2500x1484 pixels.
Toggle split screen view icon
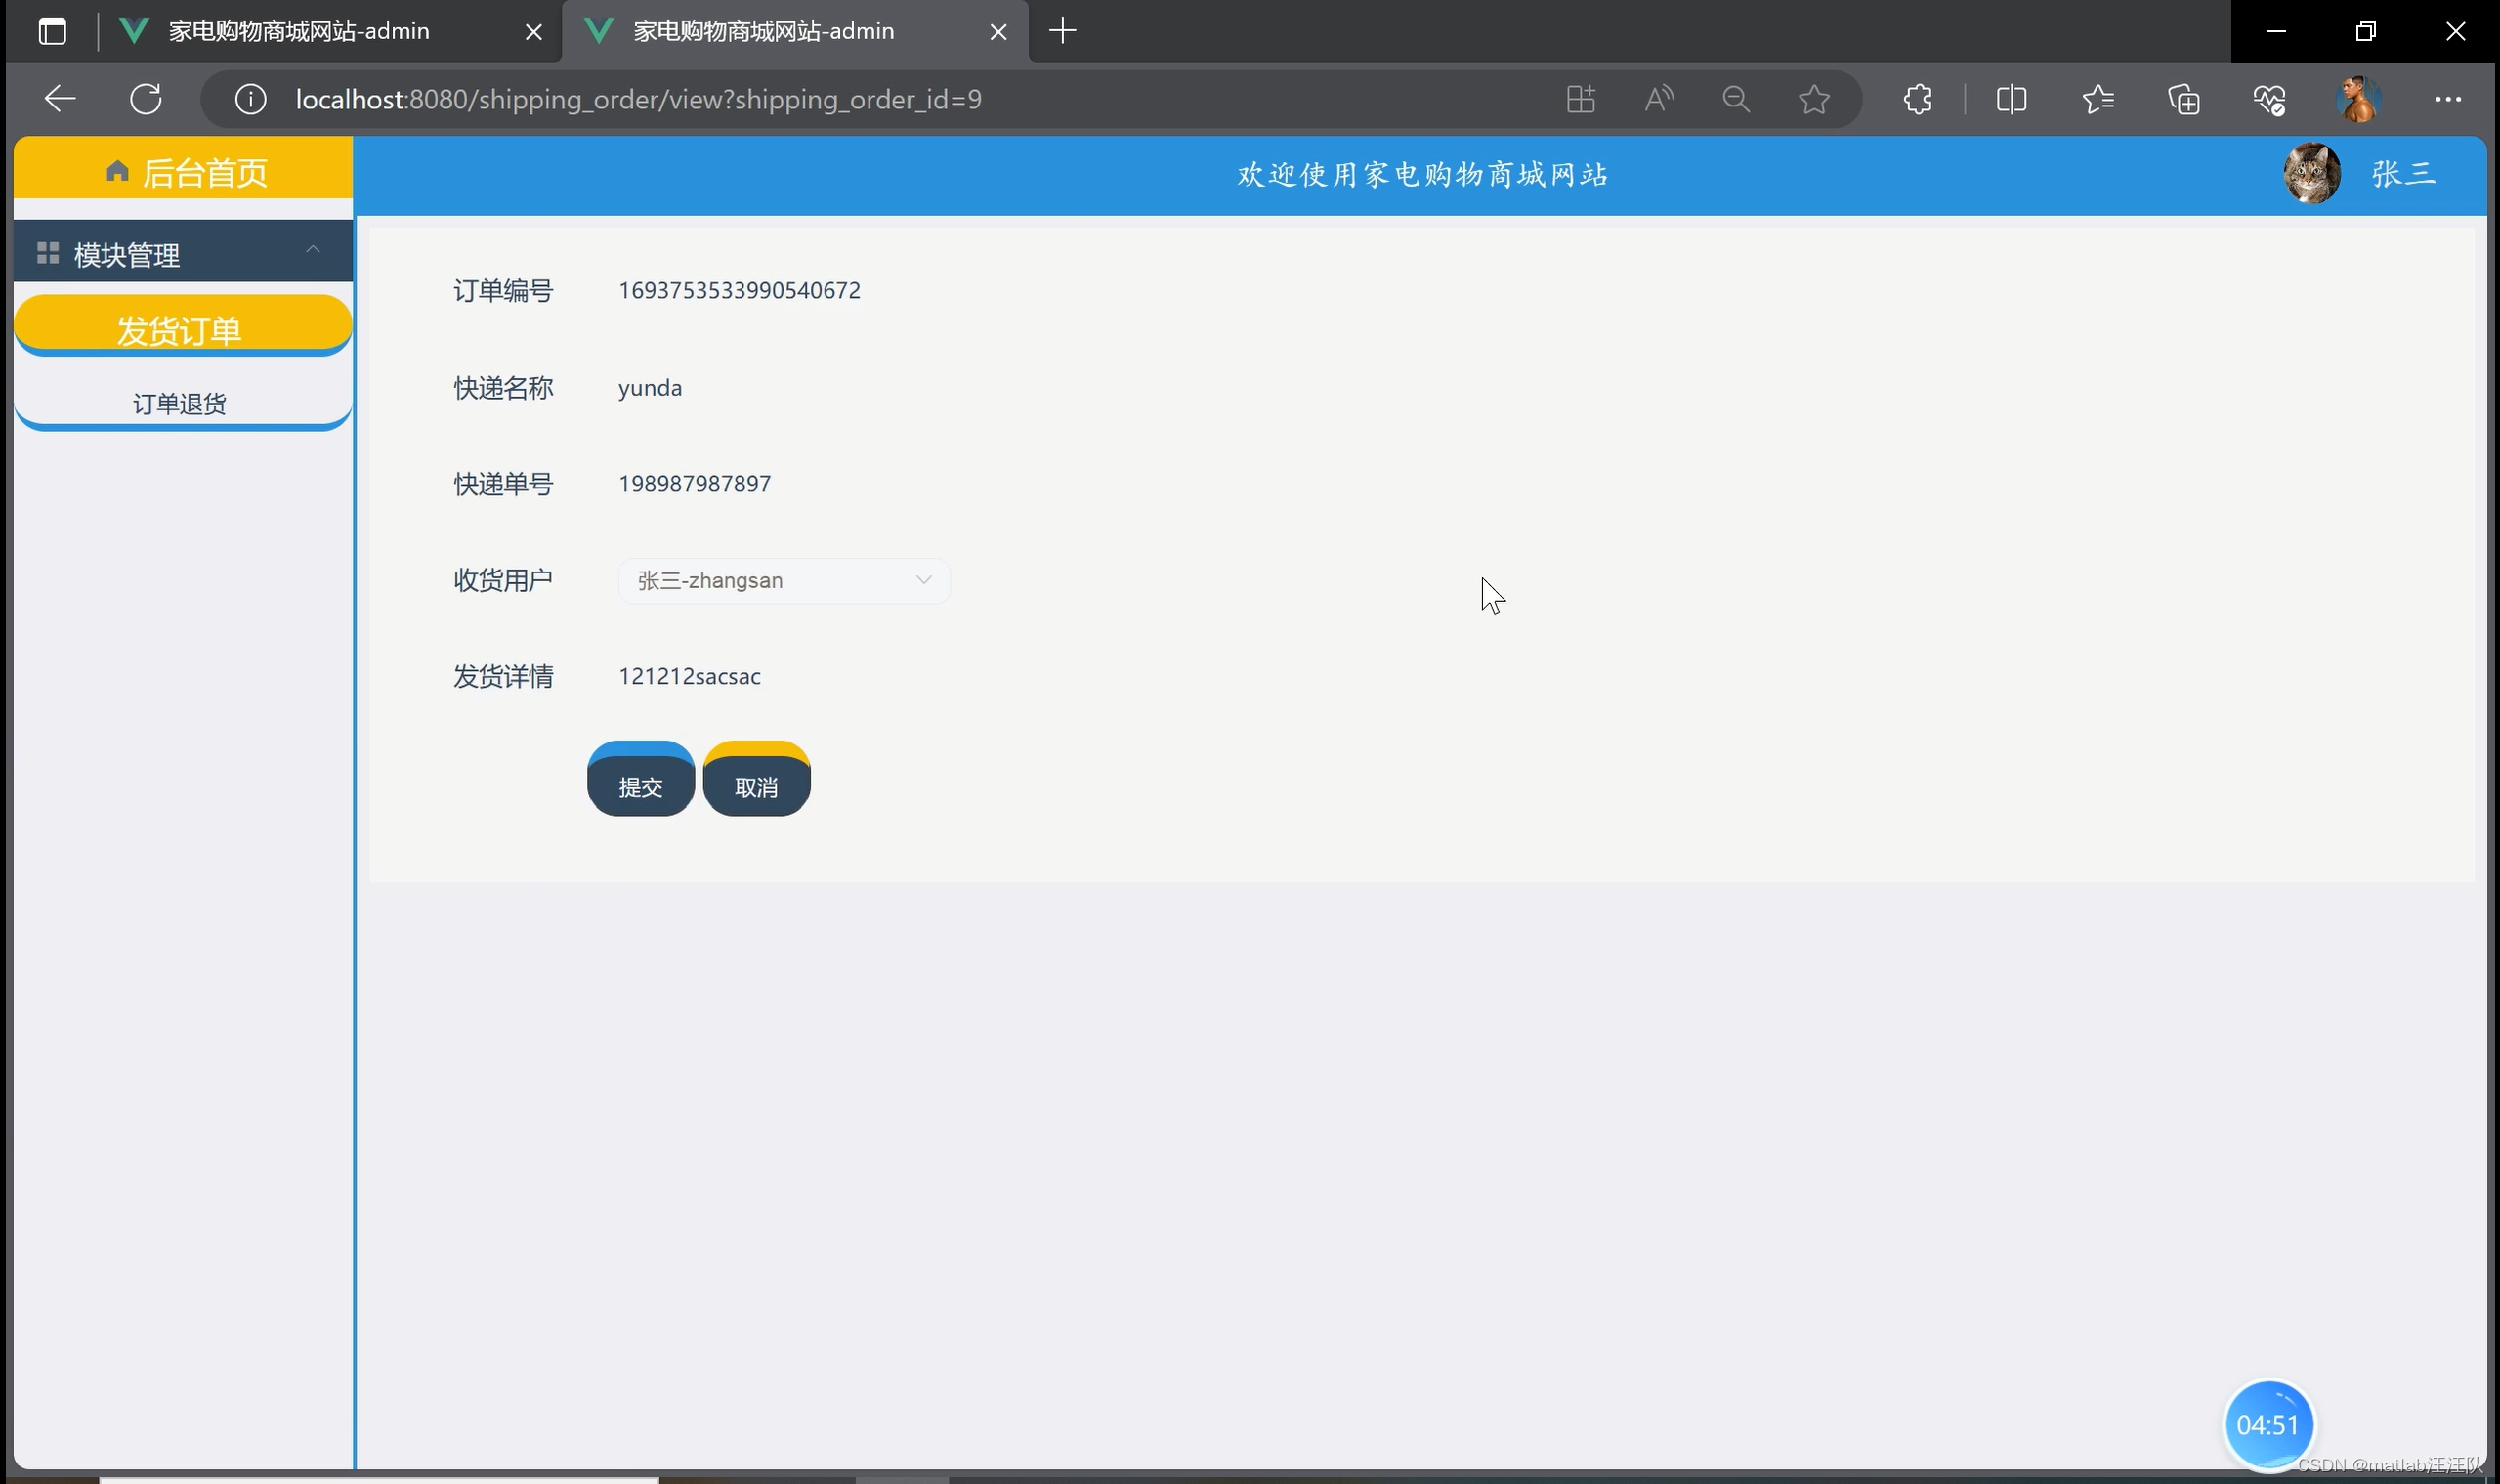(x=2011, y=99)
